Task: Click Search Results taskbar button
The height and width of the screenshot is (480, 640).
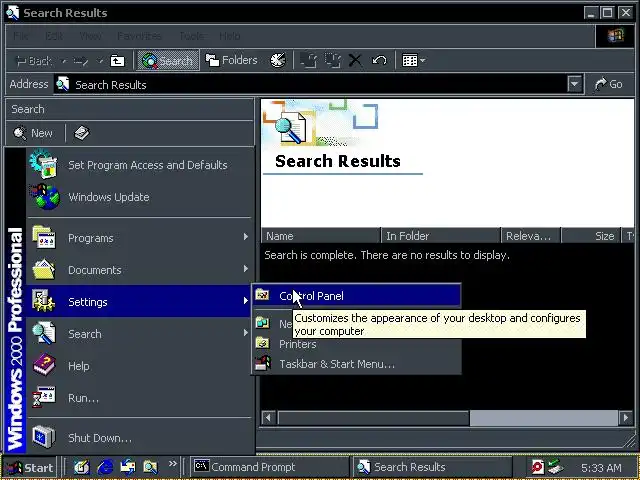Action: (x=433, y=467)
